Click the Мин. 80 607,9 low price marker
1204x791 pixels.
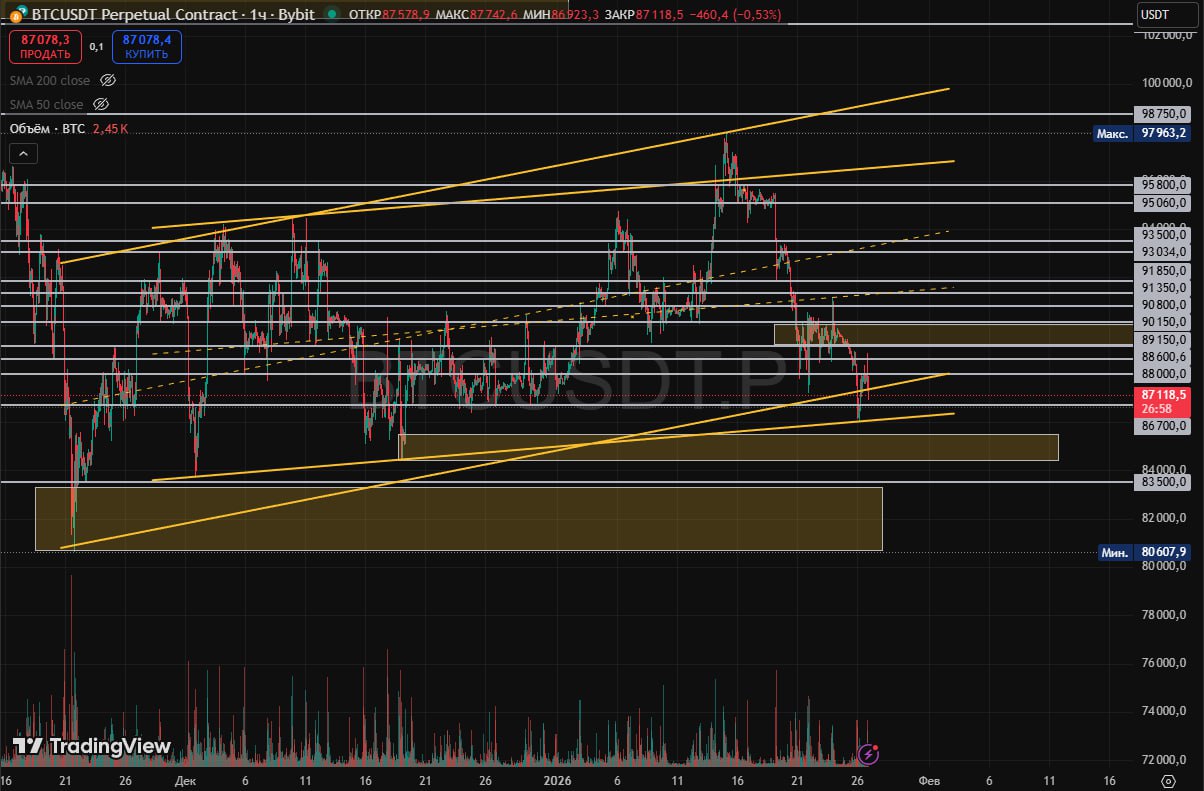tap(1143, 552)
